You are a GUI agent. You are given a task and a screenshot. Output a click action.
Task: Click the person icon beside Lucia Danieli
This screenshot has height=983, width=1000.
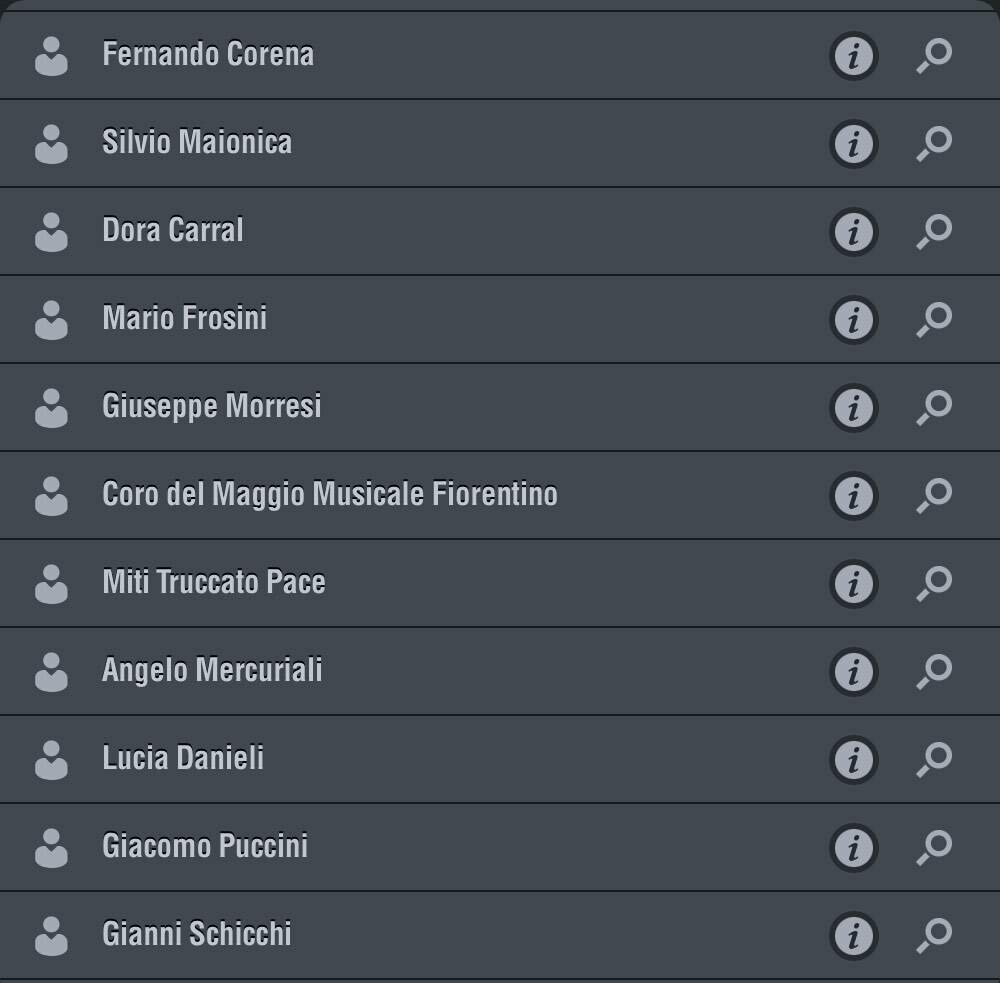click(51, 760)
